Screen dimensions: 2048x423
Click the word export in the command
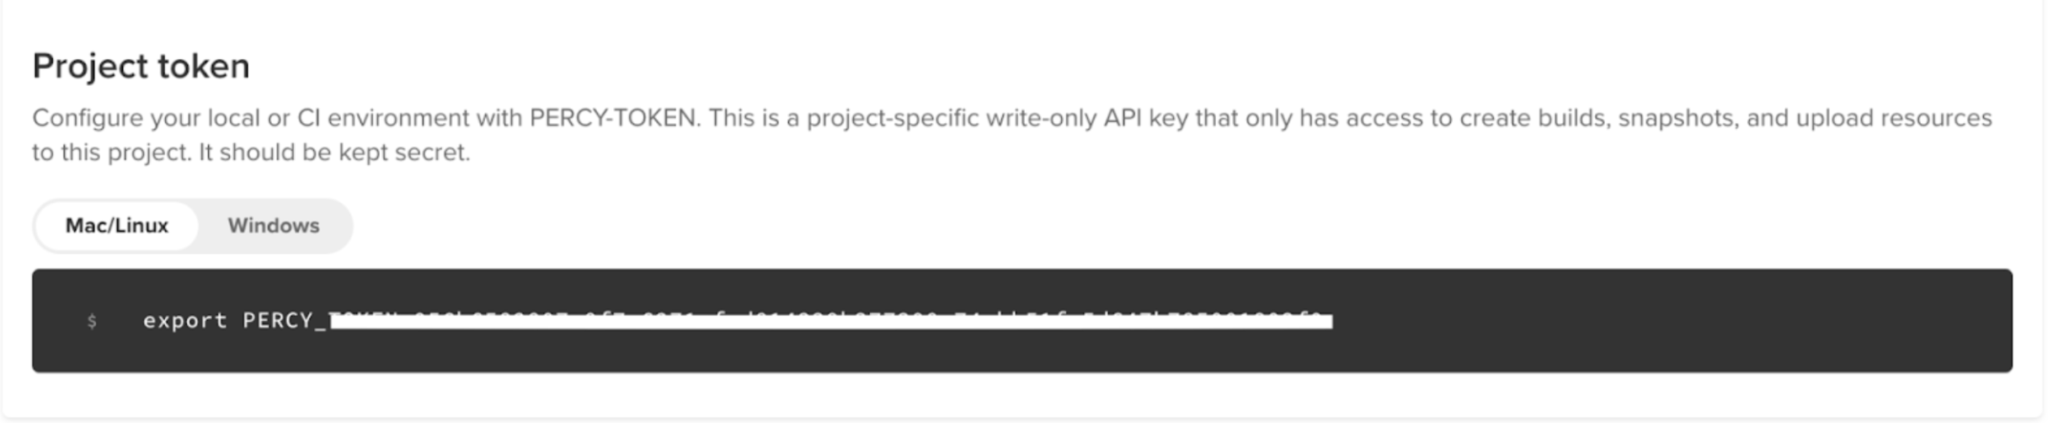[x=185, y=321]
